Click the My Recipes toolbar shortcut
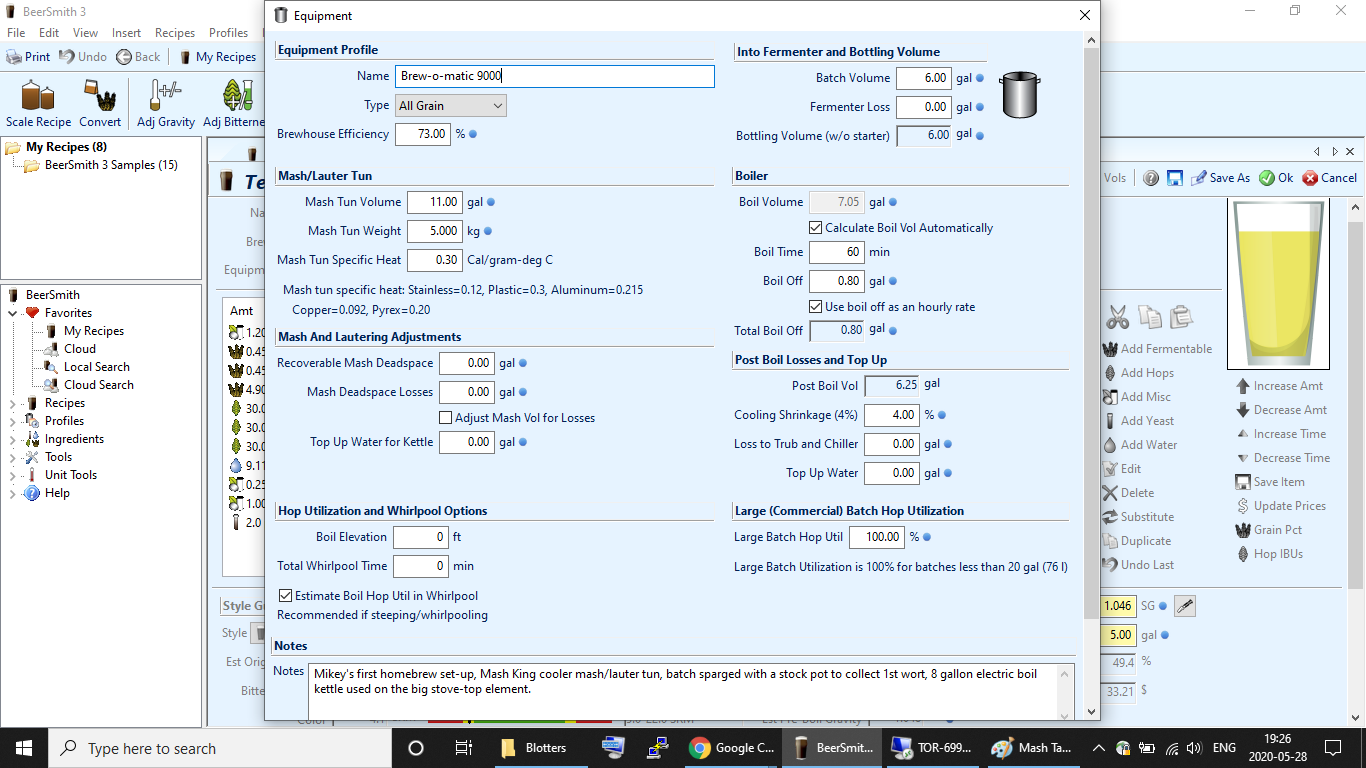The width and height of the screenshot is (1366, 768). tap(217, 57)
